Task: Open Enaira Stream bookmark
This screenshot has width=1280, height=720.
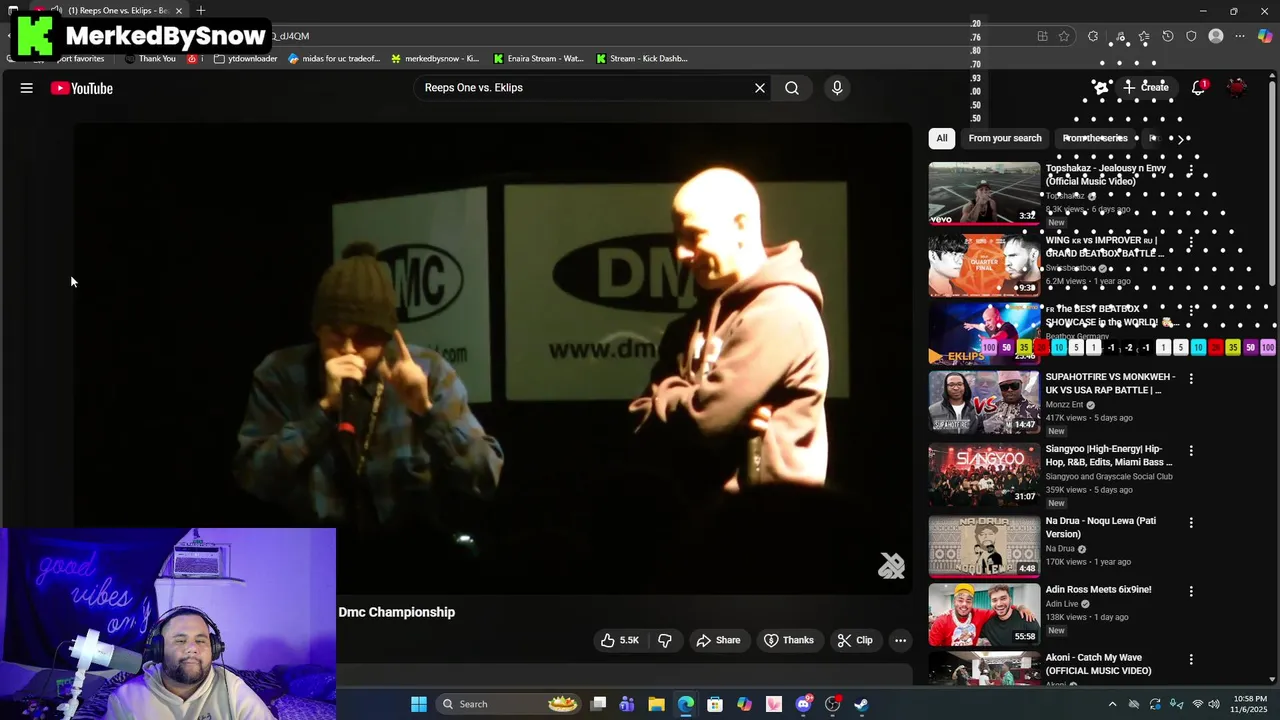Action: tap(539, 58)
